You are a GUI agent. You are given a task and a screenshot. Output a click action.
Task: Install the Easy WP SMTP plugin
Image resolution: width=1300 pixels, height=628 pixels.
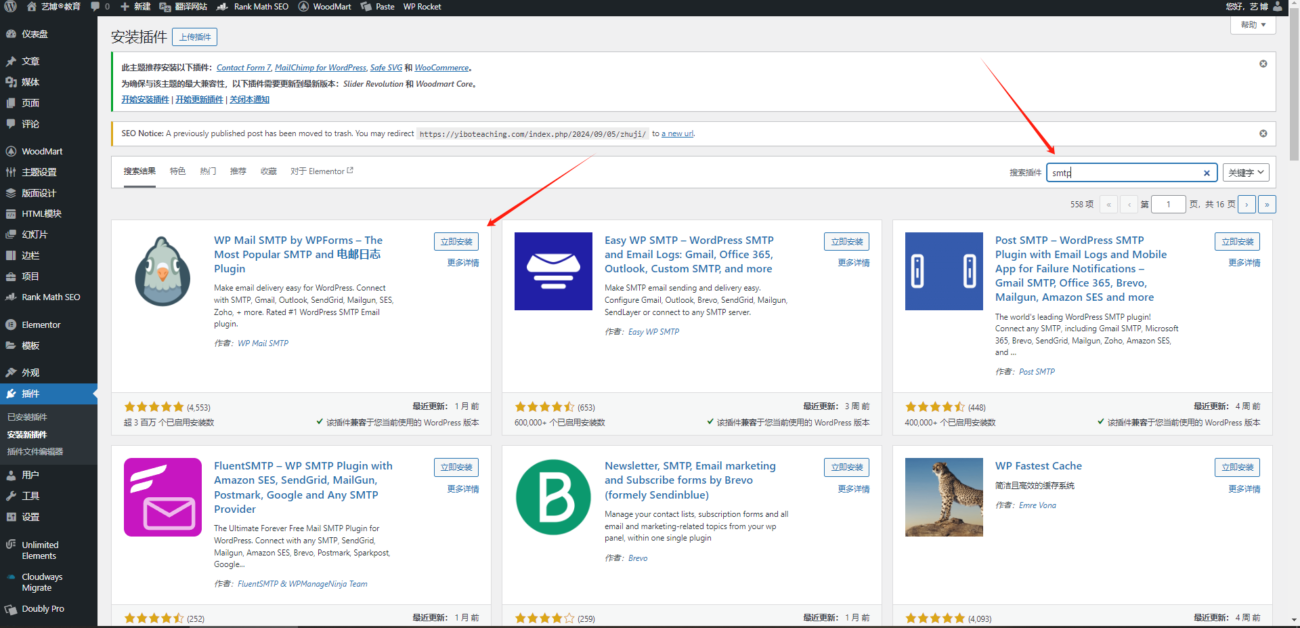coord(846,241)
